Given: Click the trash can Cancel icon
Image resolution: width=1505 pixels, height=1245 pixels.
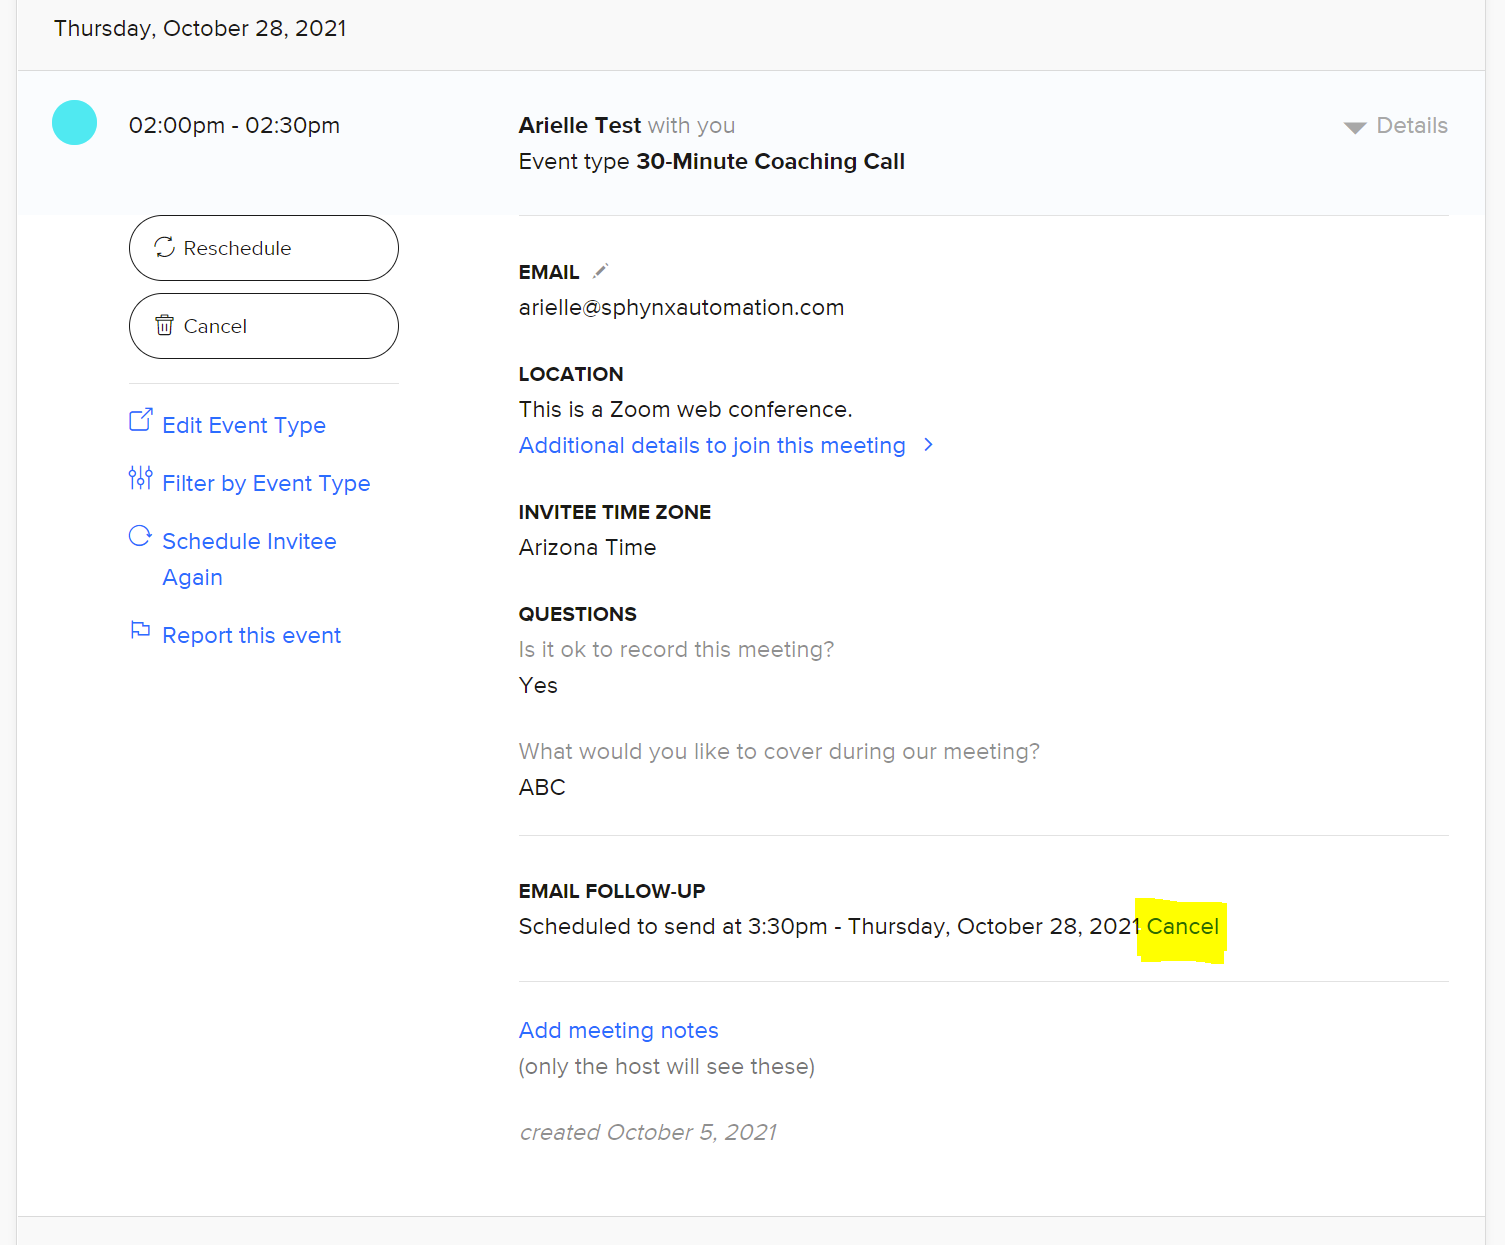Looking at the screenshot, I should (165, 325).
